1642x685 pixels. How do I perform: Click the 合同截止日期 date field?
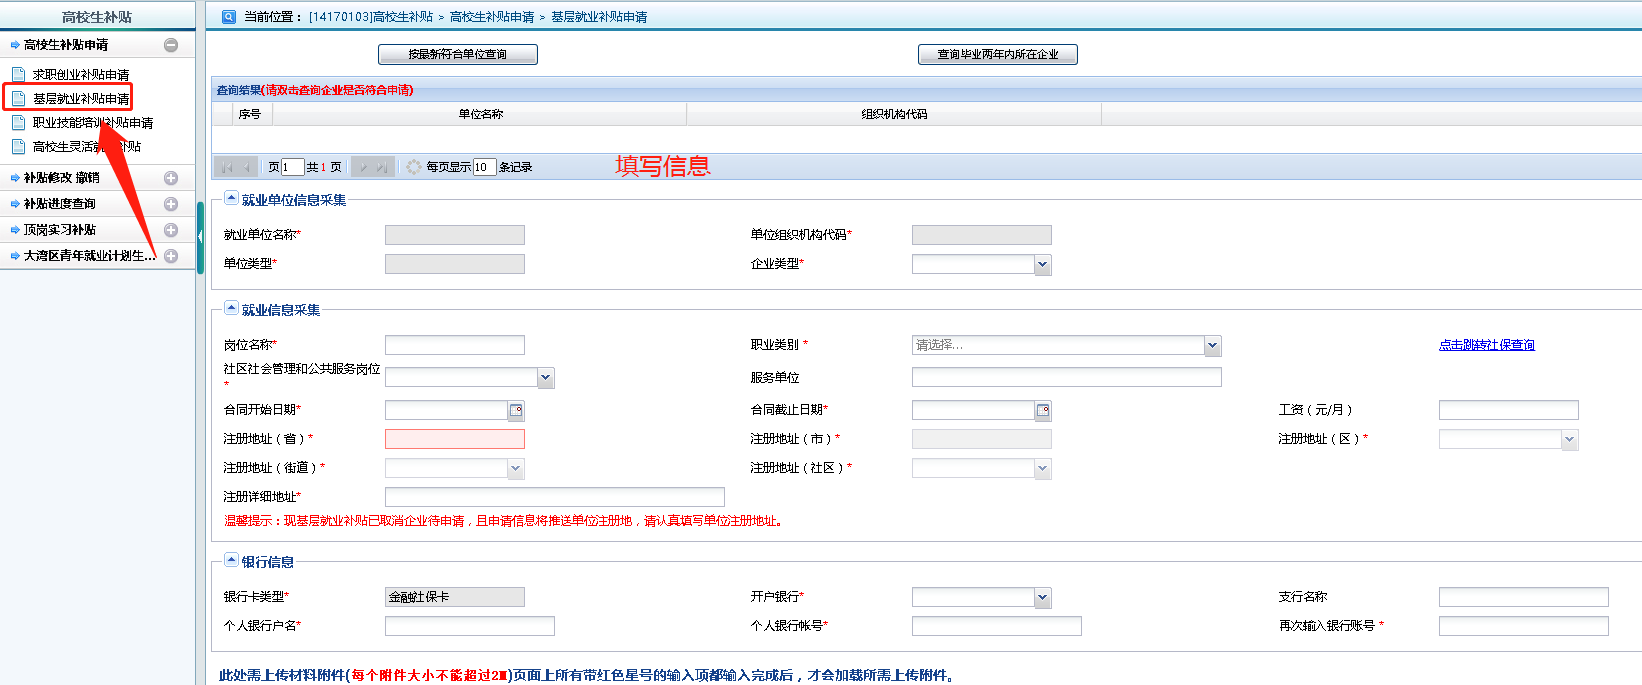coord(973,410)
